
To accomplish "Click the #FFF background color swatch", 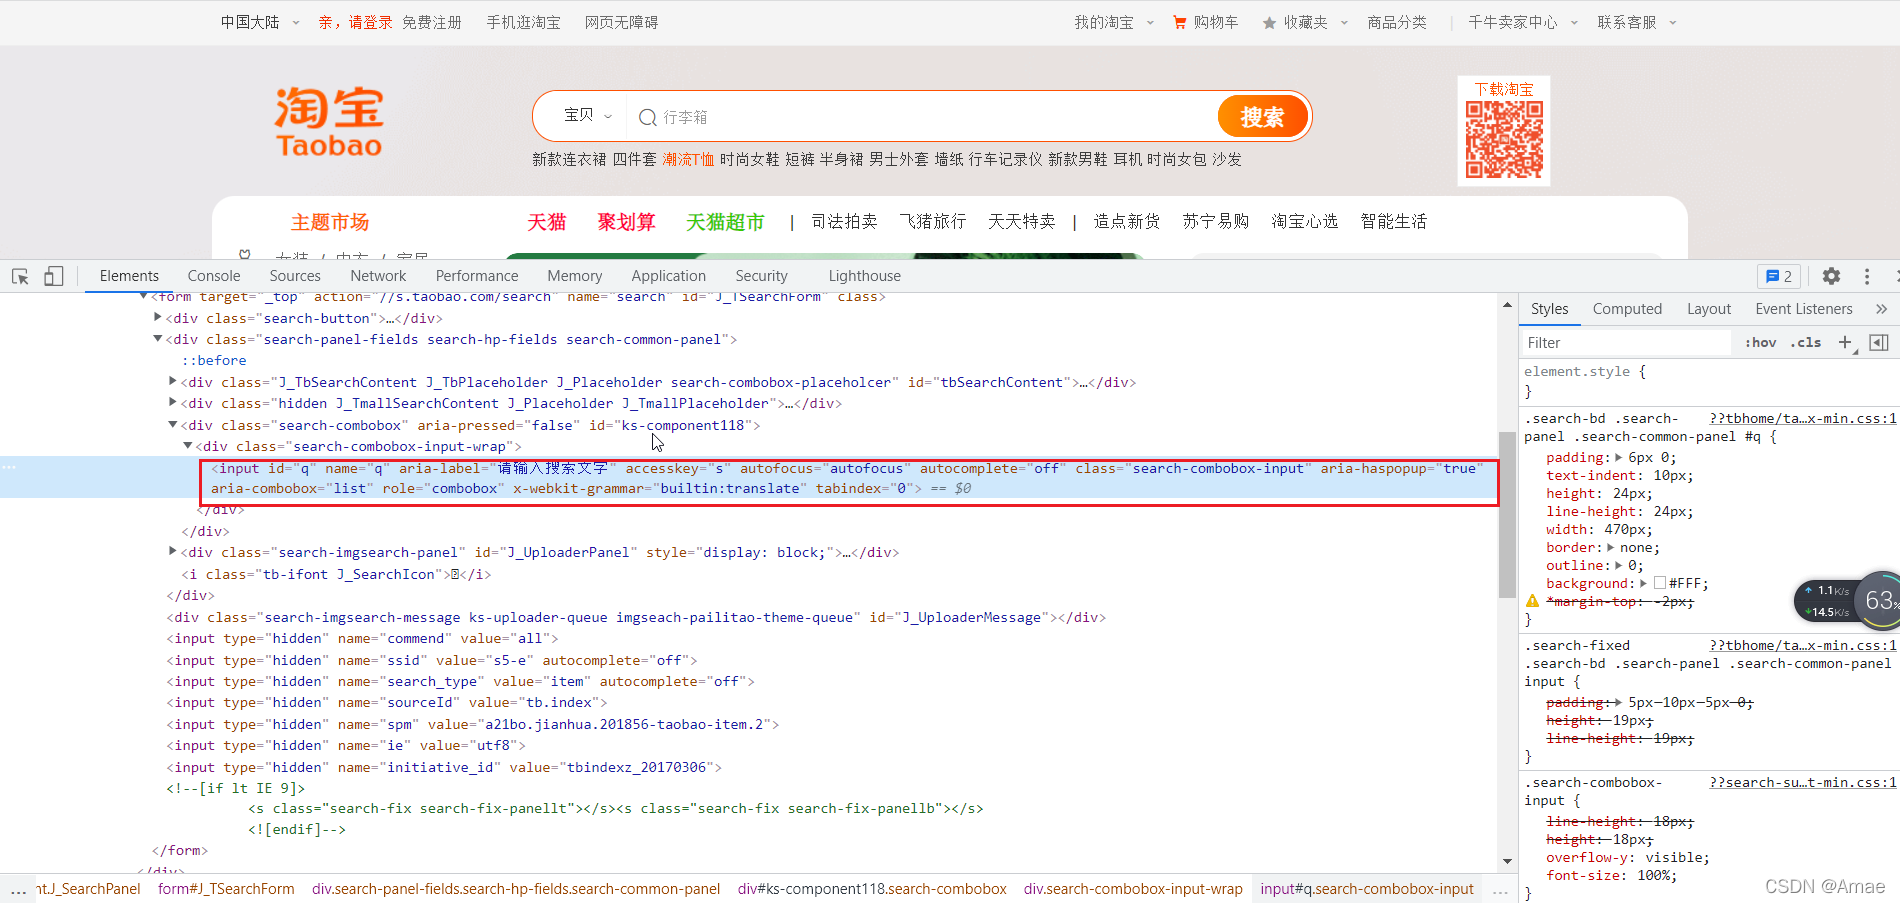I will 1660,583.
